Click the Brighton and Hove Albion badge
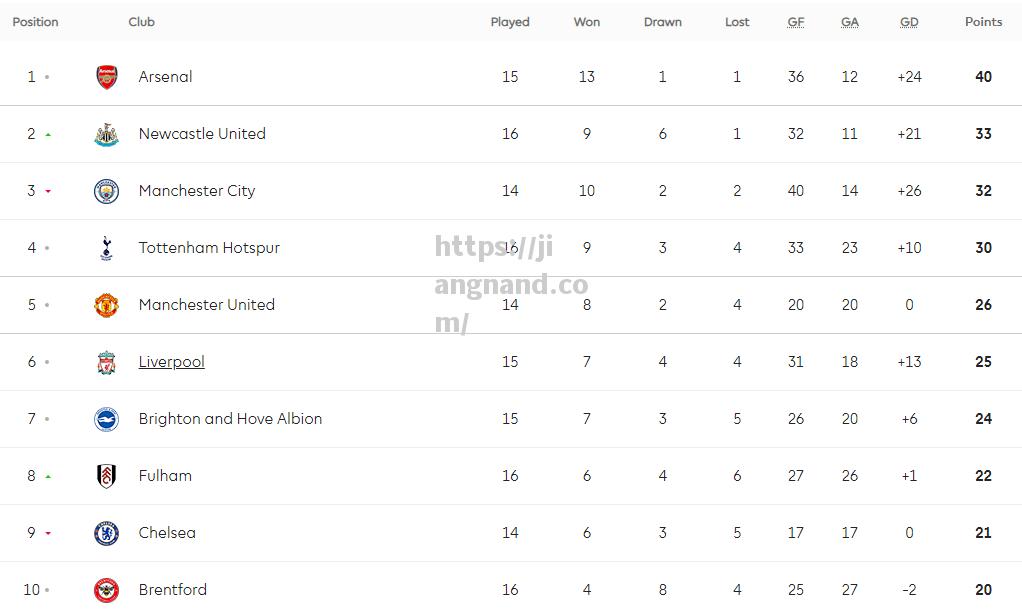This screenshot has height=615, width=1022. [x=106, y=419]
